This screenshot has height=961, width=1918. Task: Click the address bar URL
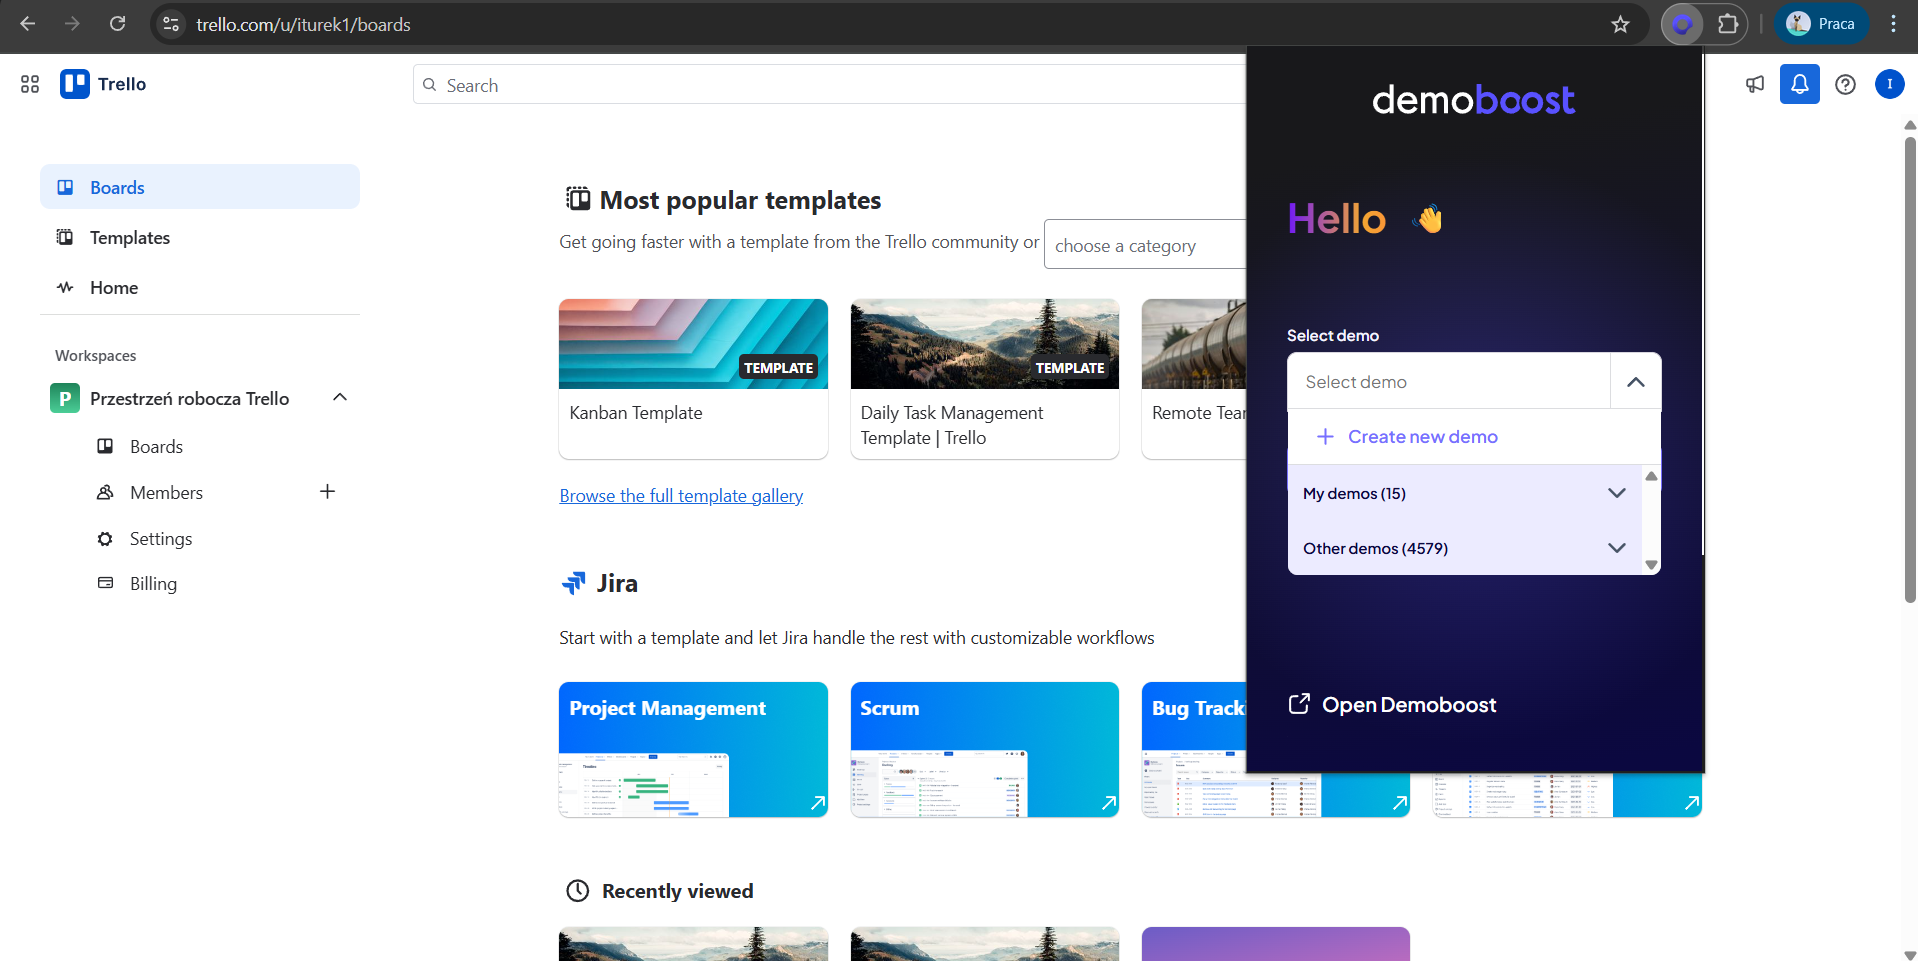click(303, 24)
